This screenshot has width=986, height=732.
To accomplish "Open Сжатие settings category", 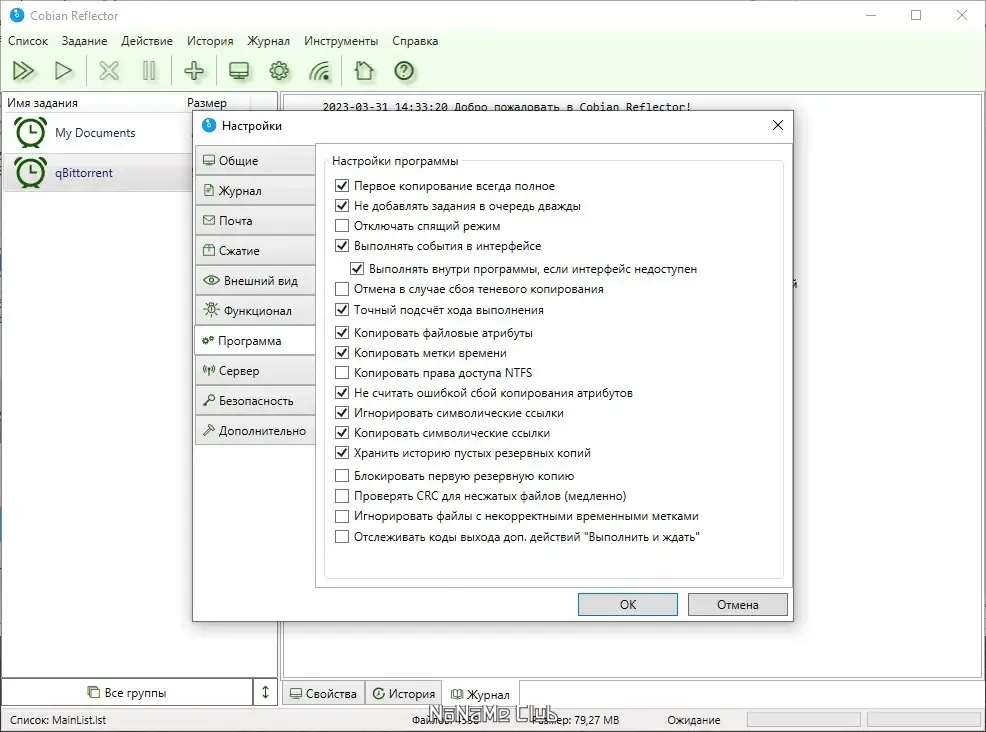I will click(x=255, y=250).
